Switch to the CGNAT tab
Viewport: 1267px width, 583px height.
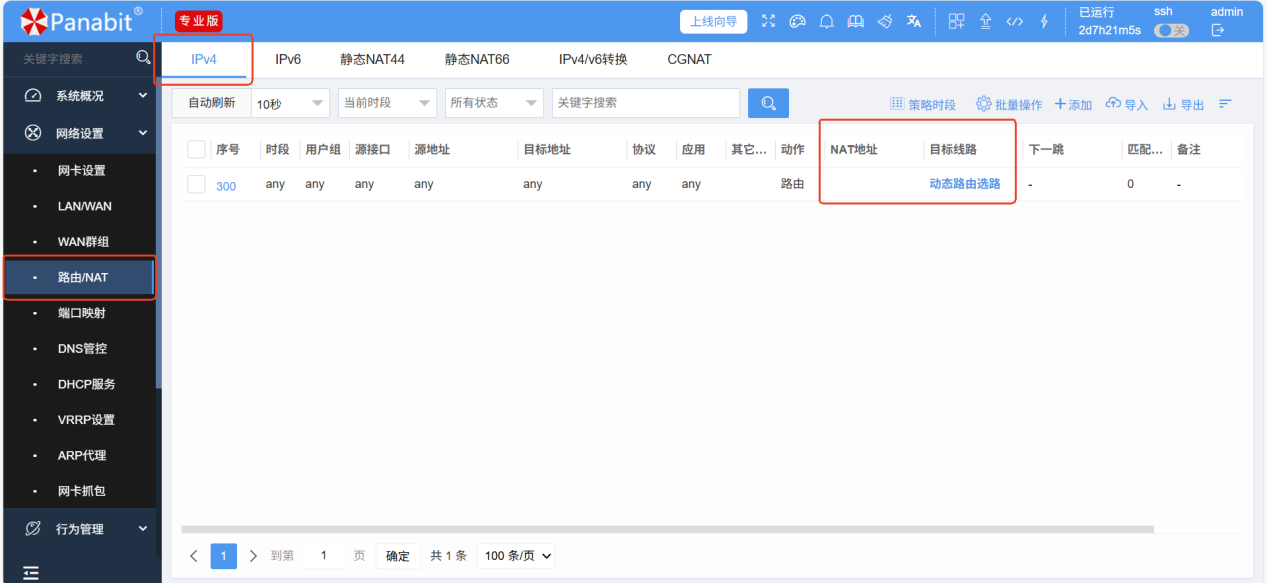689,59
